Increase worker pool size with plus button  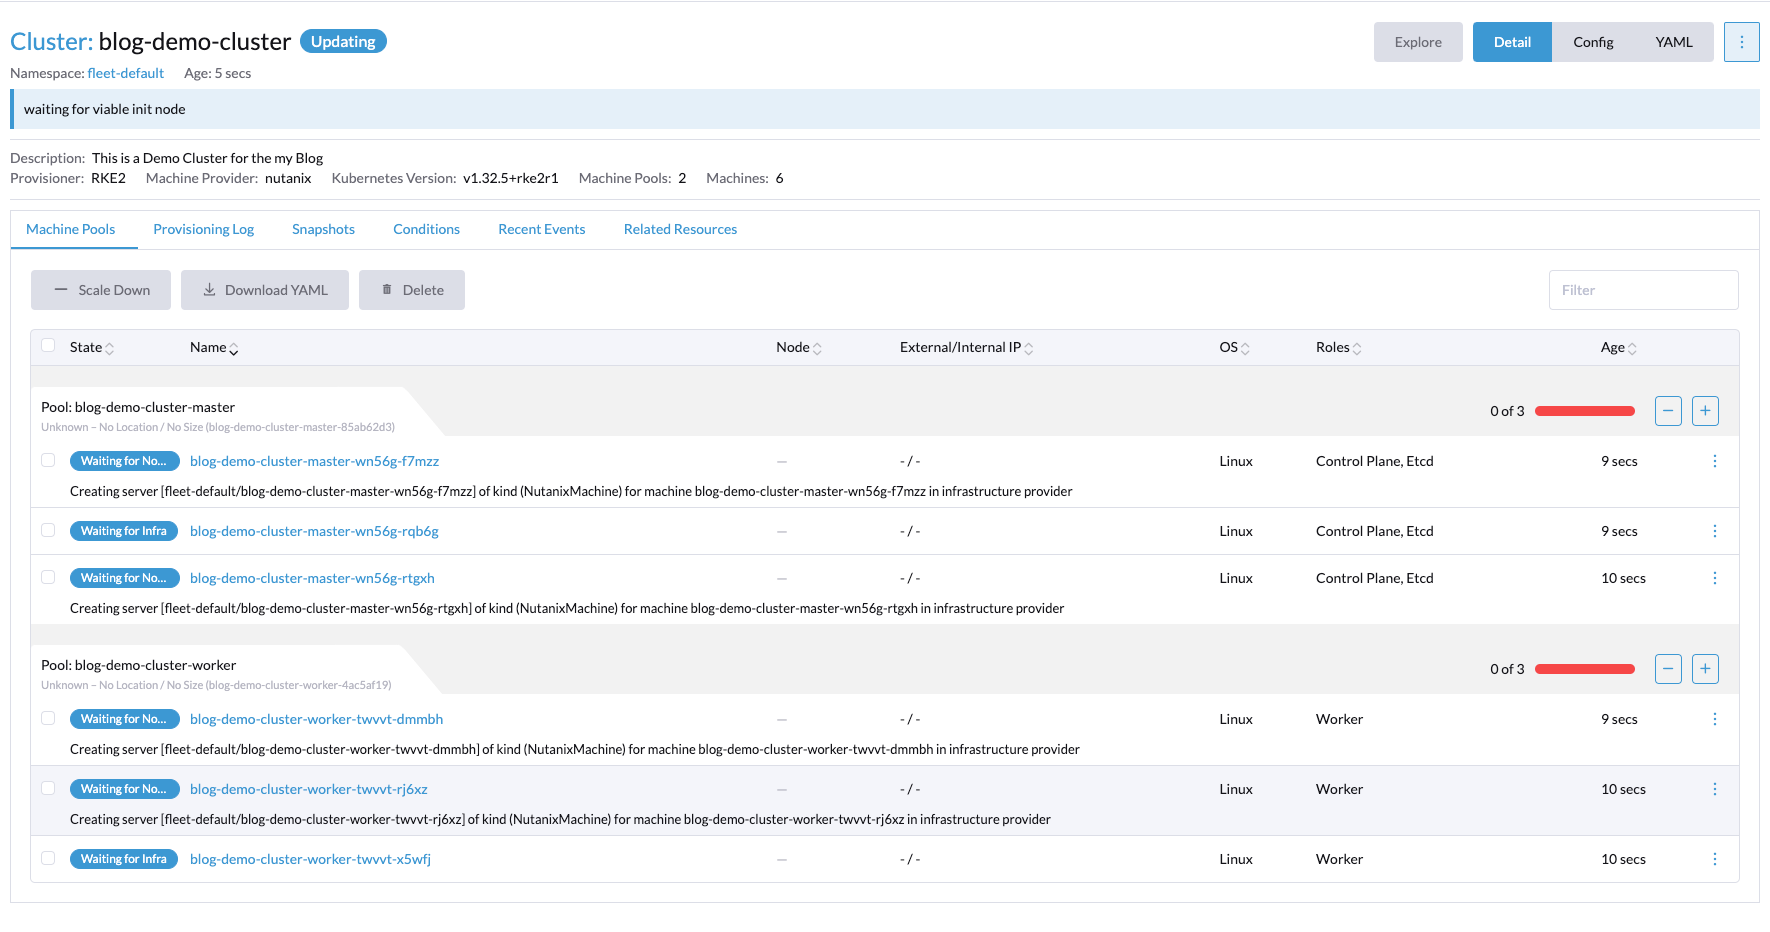point(1705,669)
